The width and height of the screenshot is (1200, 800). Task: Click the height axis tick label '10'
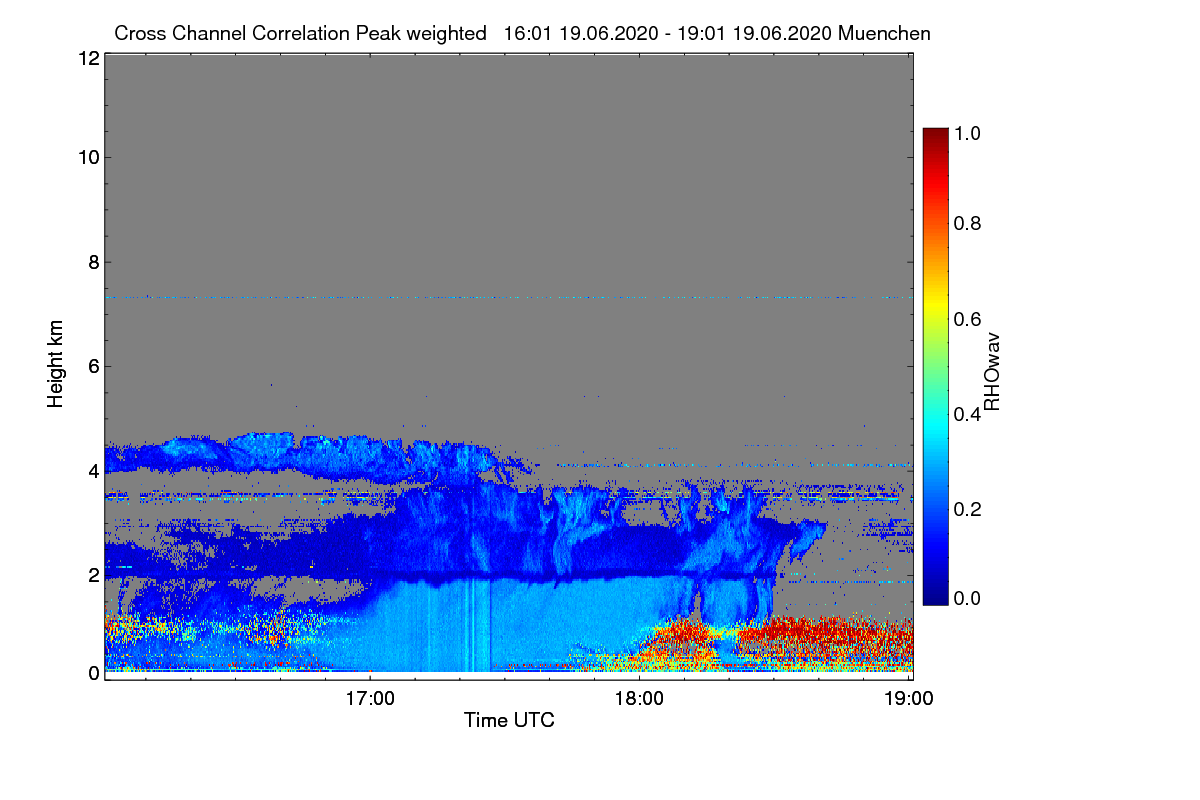(87, 157)
